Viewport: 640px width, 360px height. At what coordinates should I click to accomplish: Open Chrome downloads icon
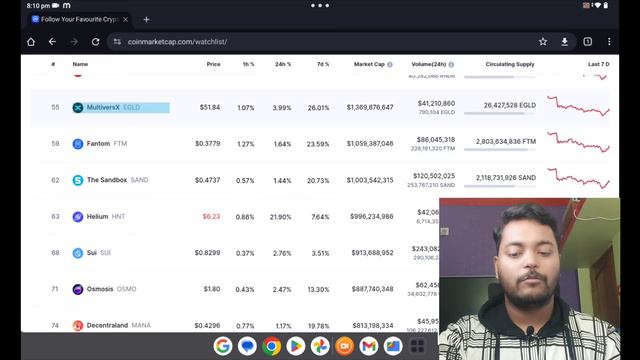564,42
